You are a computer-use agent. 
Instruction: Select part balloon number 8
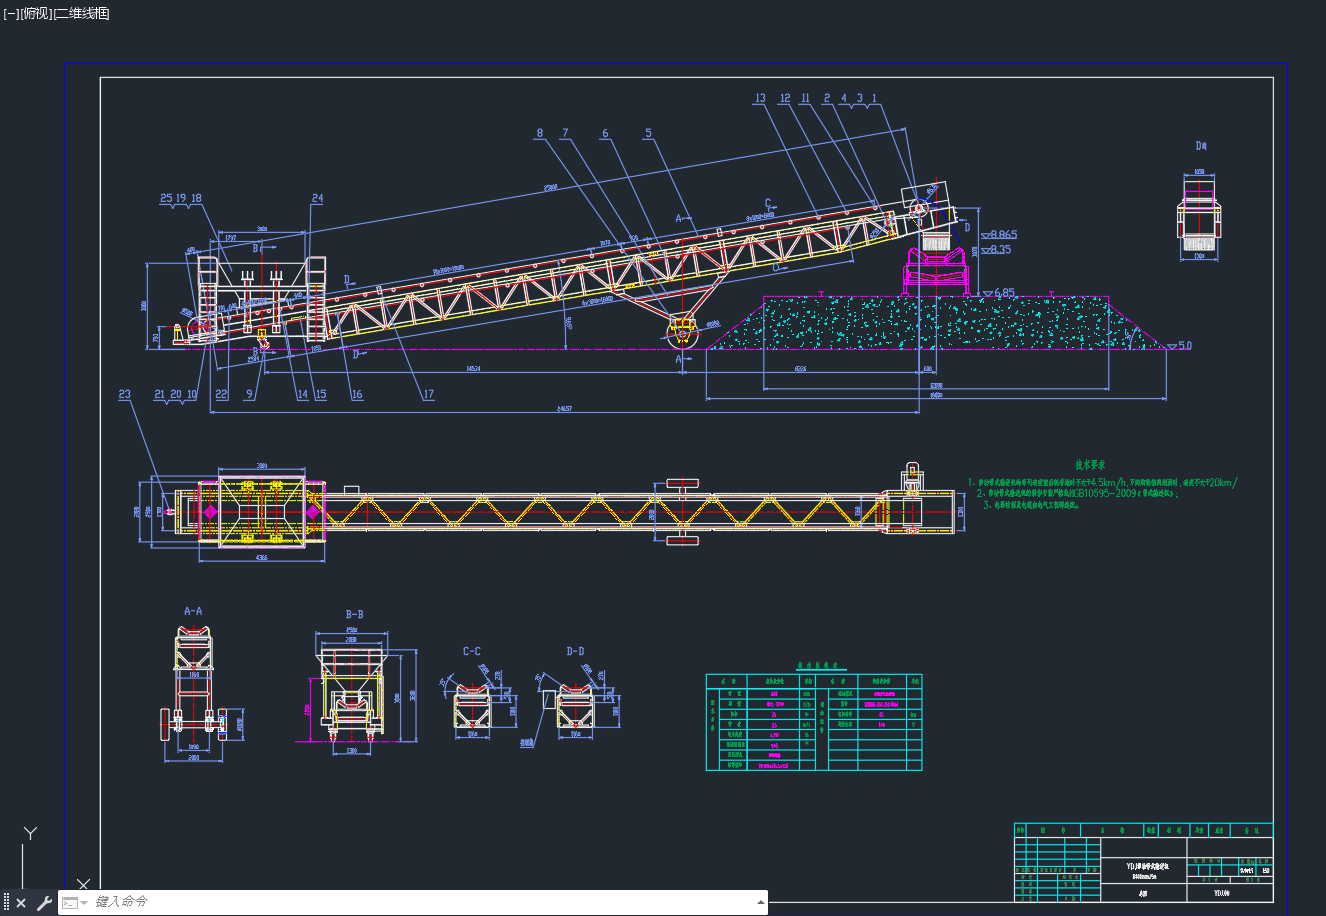[540, 132]
